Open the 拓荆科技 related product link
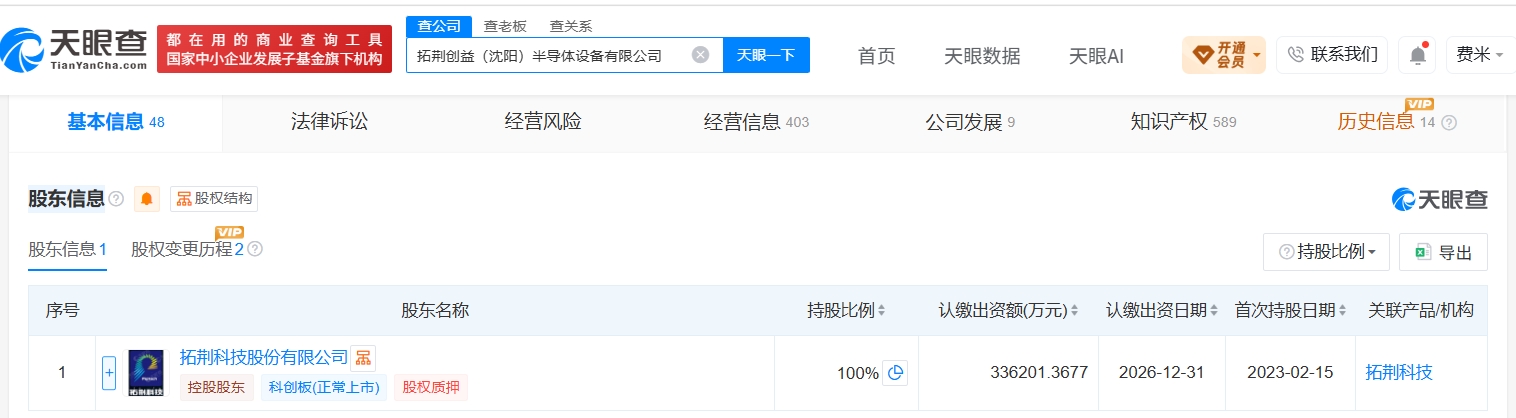The width and height of the screenshot is (1516, 418). 1398,373
